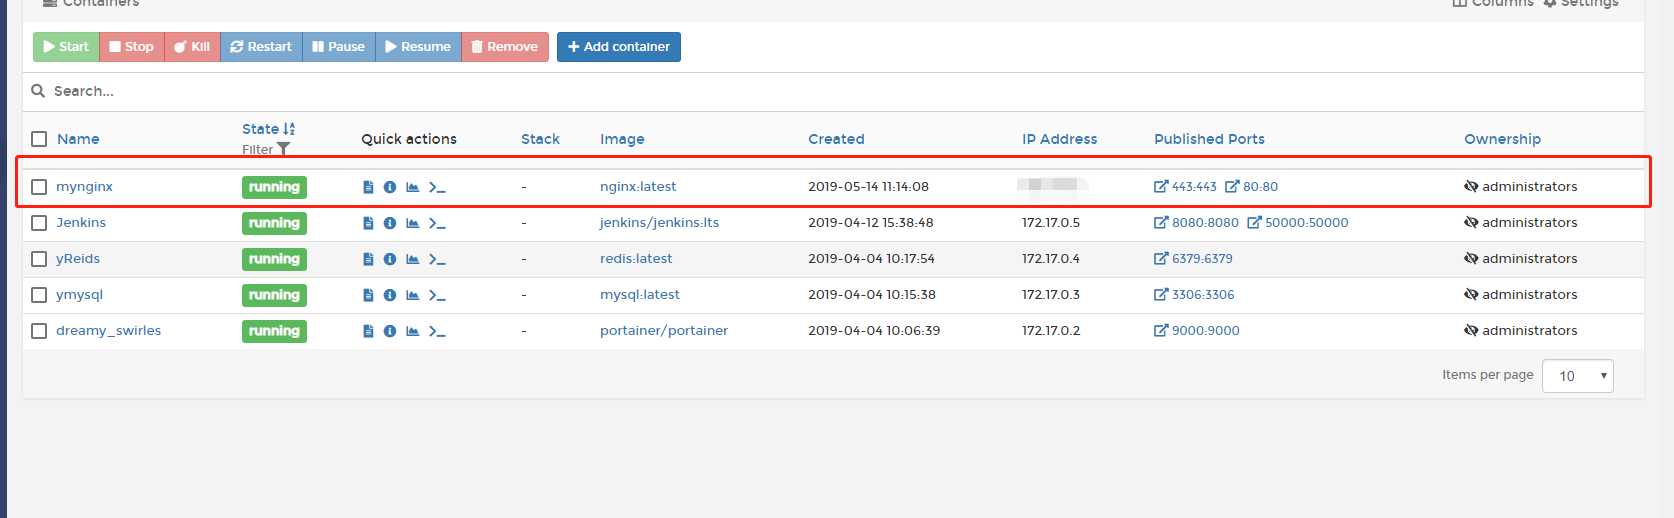Open inspect info icon for mynginx

pyautogui.click(x=390, y=187)
